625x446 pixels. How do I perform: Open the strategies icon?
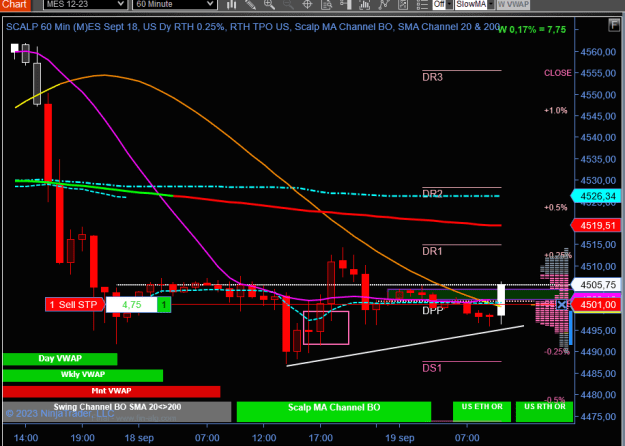coord(384,4)
